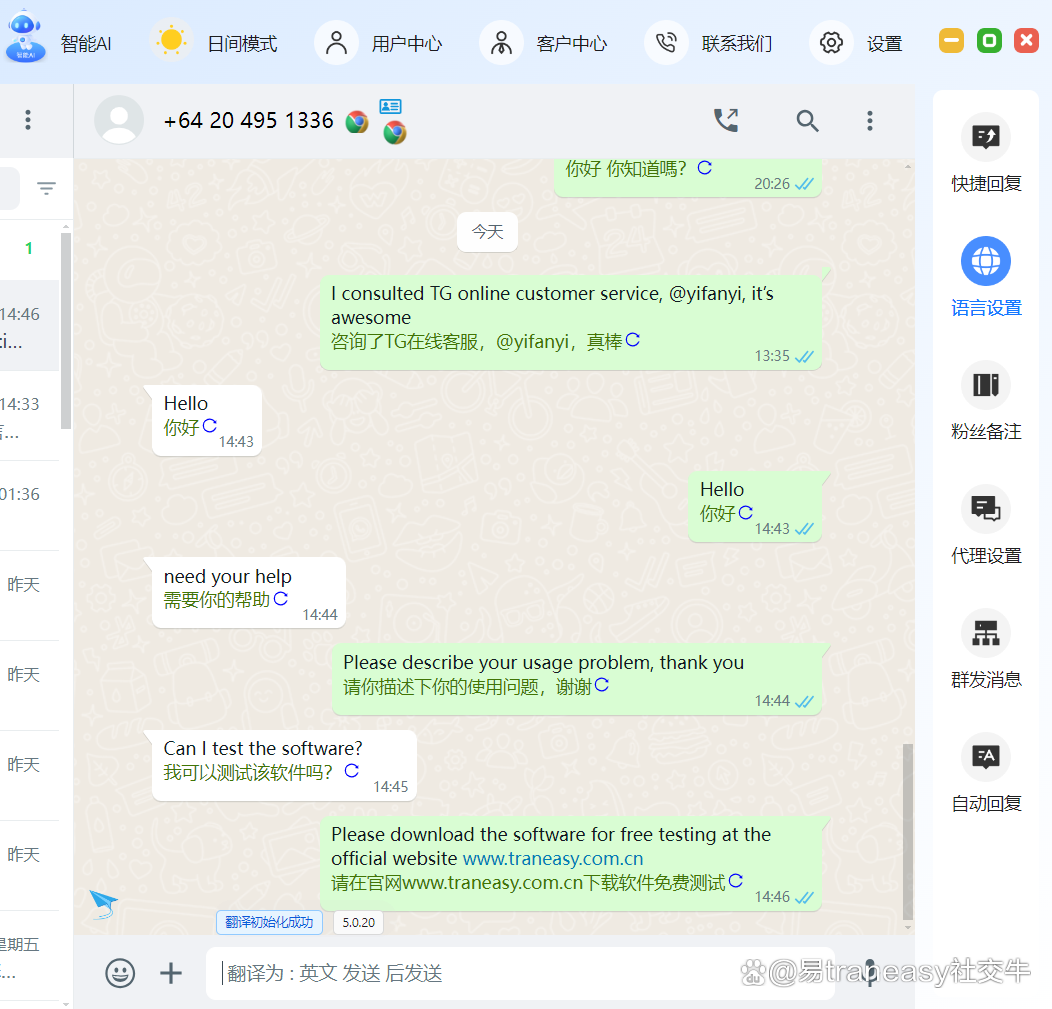Click the 'need your help' message

coord(249,592)
